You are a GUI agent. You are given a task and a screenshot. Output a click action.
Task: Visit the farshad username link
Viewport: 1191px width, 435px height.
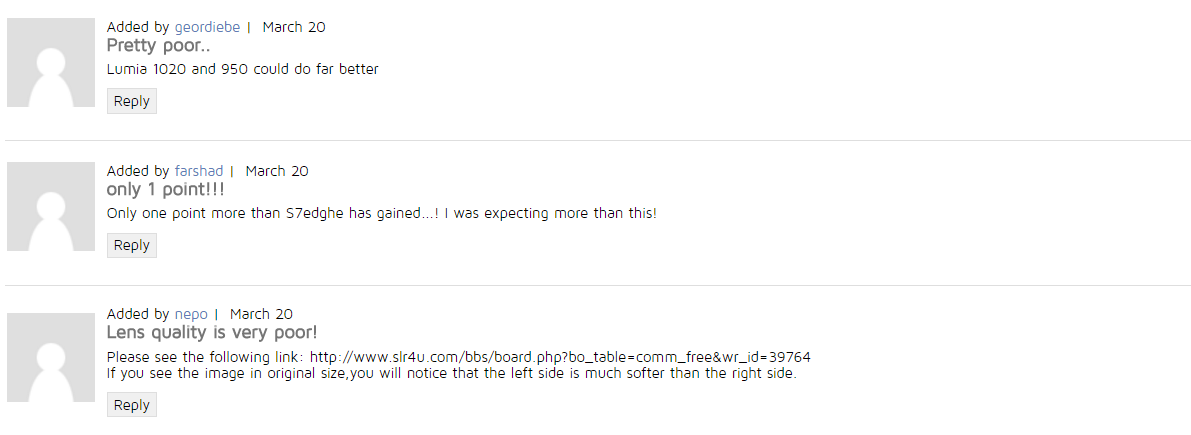point(199,171)
